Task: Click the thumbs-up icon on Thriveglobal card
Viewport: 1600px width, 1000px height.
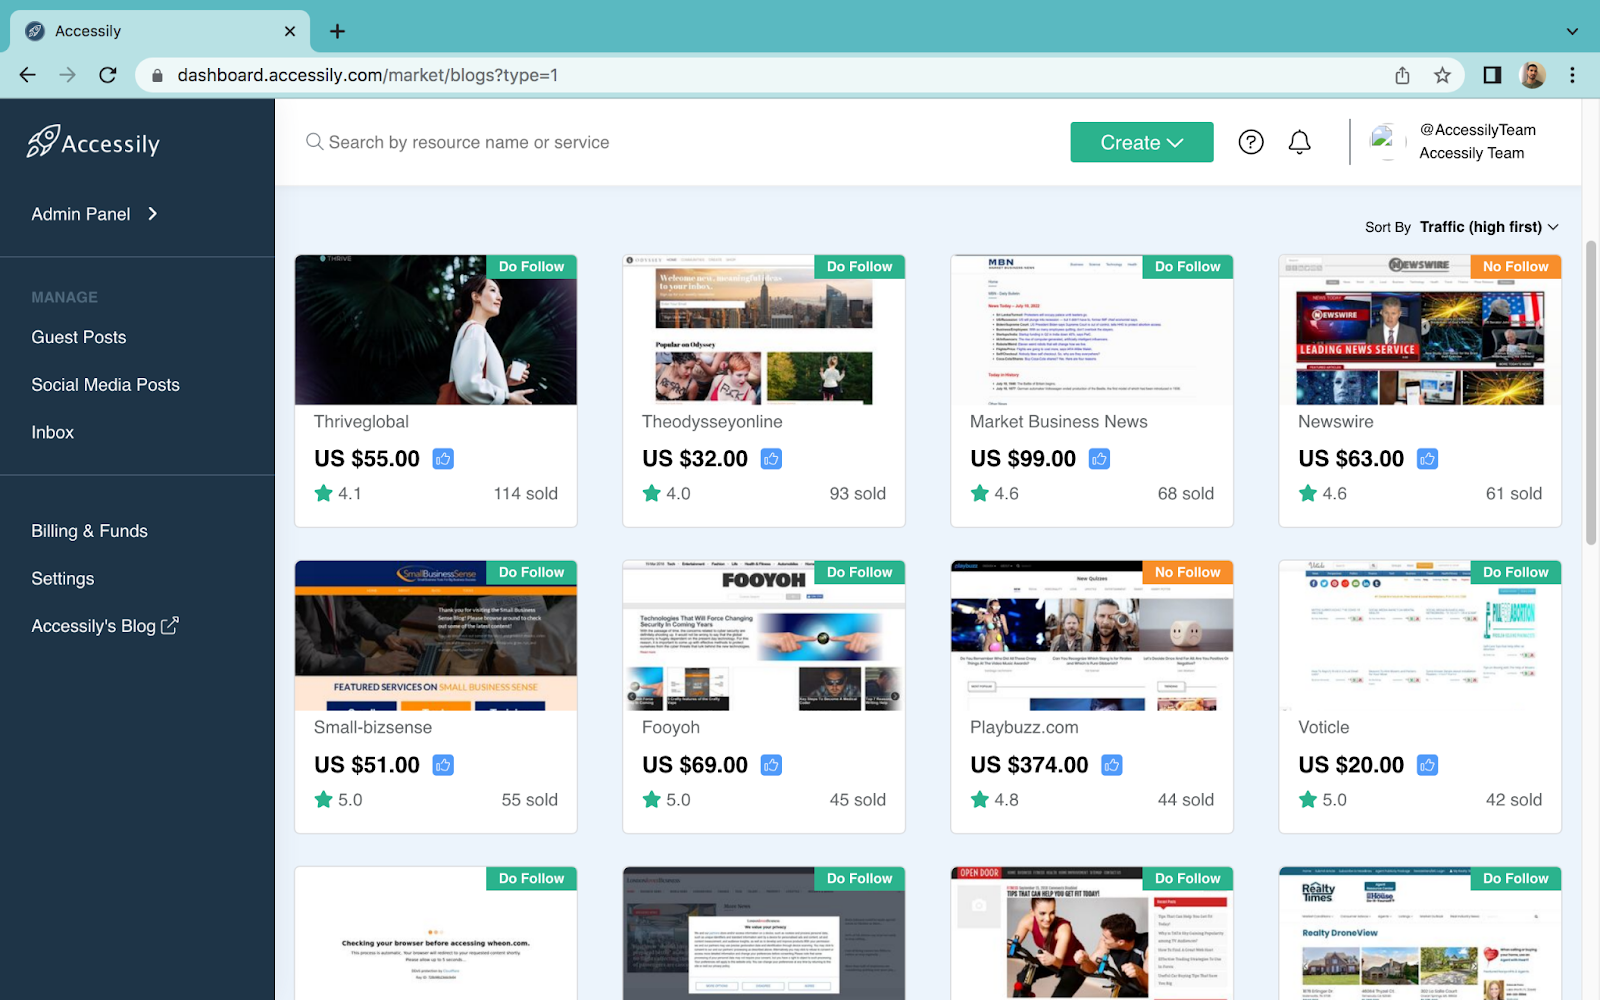Action: [x=443, y=459]
